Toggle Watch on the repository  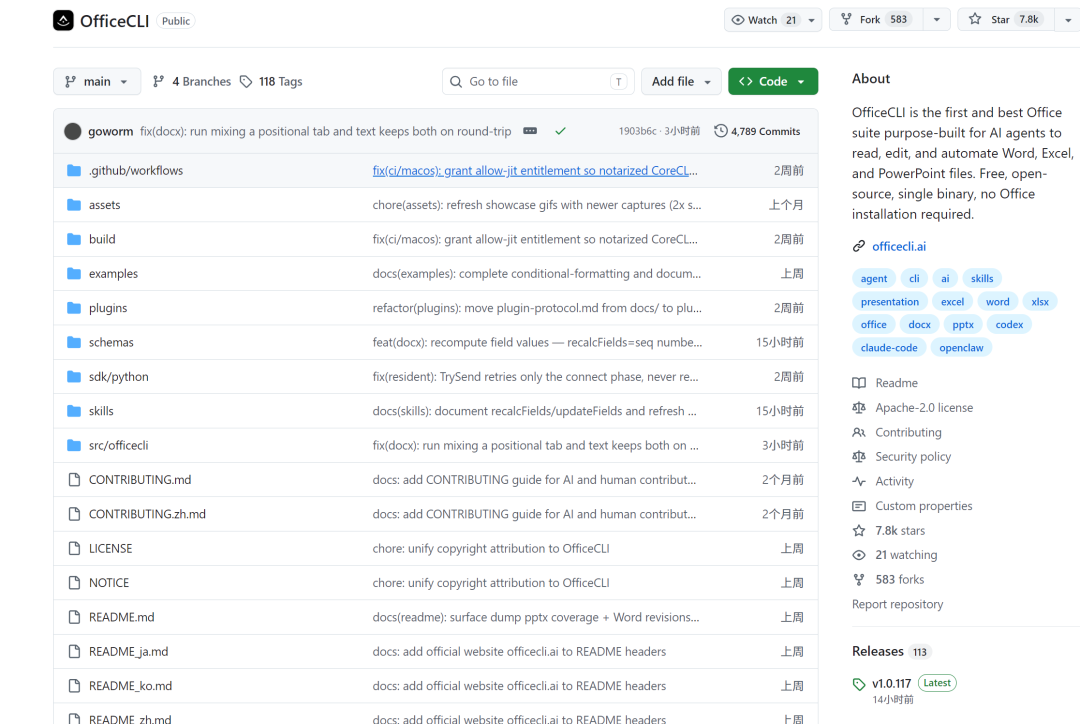tap(763, 20)
